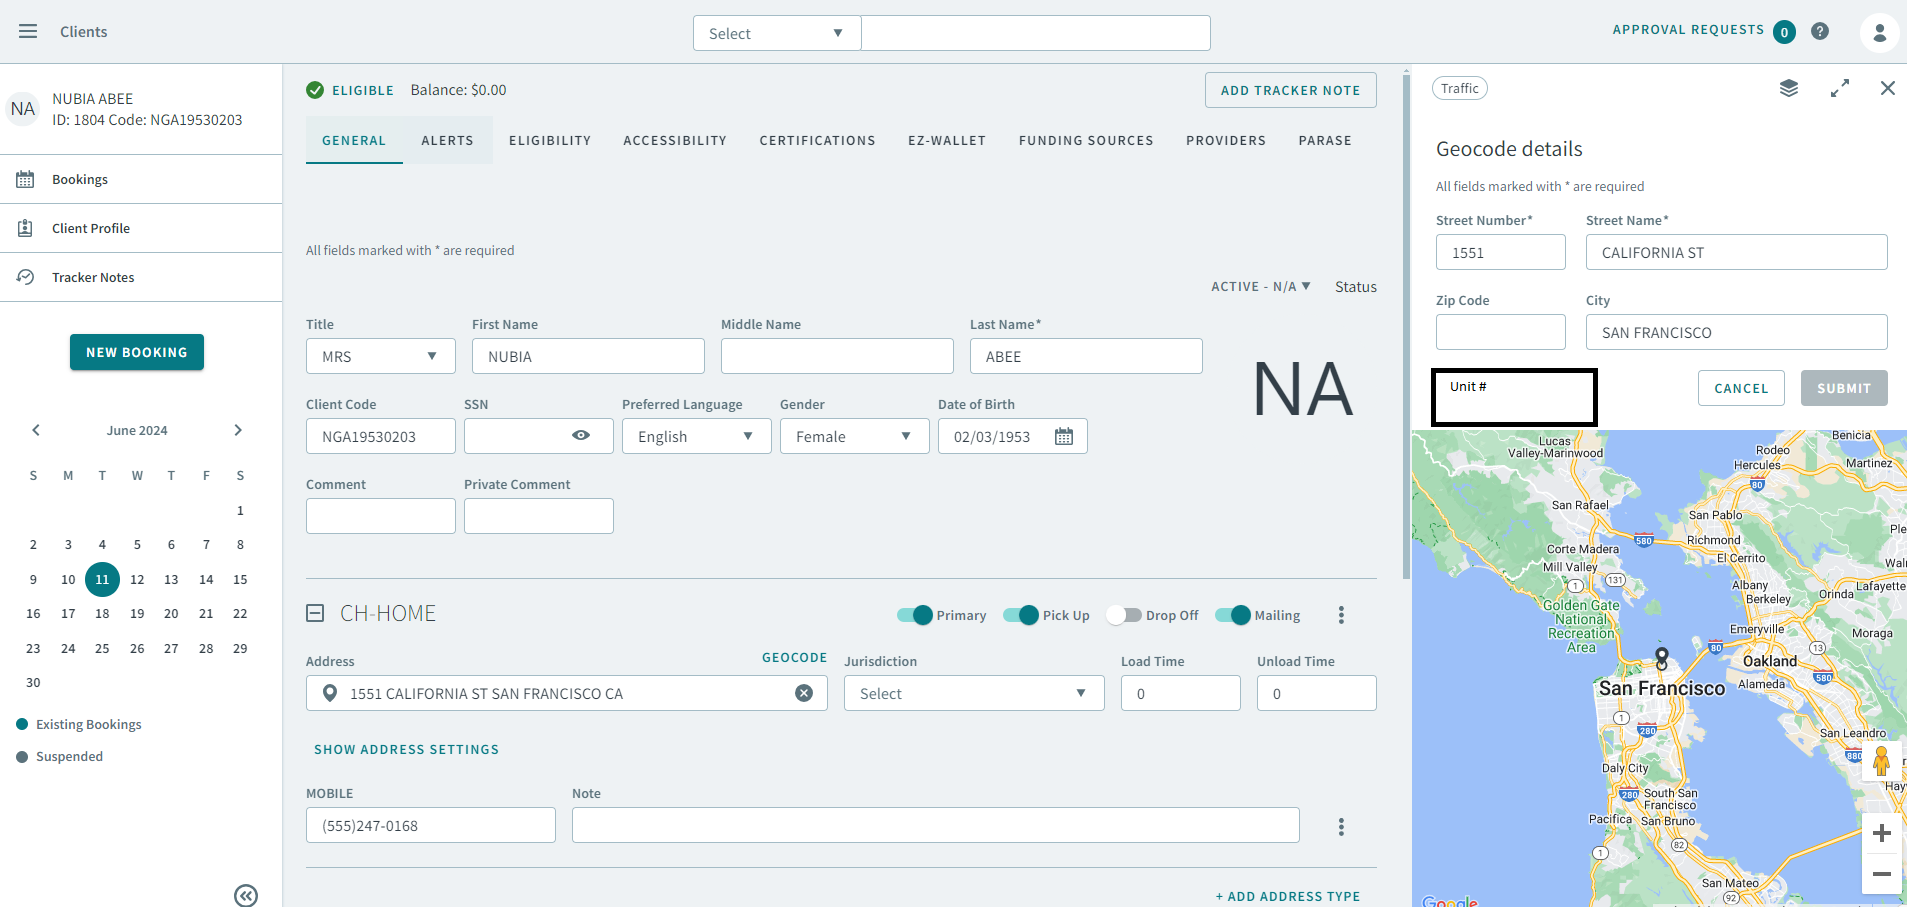The width and height of the screenshot is (1907, 907).
Task: Show the hidden SSN value
Action: click(581, 436)
